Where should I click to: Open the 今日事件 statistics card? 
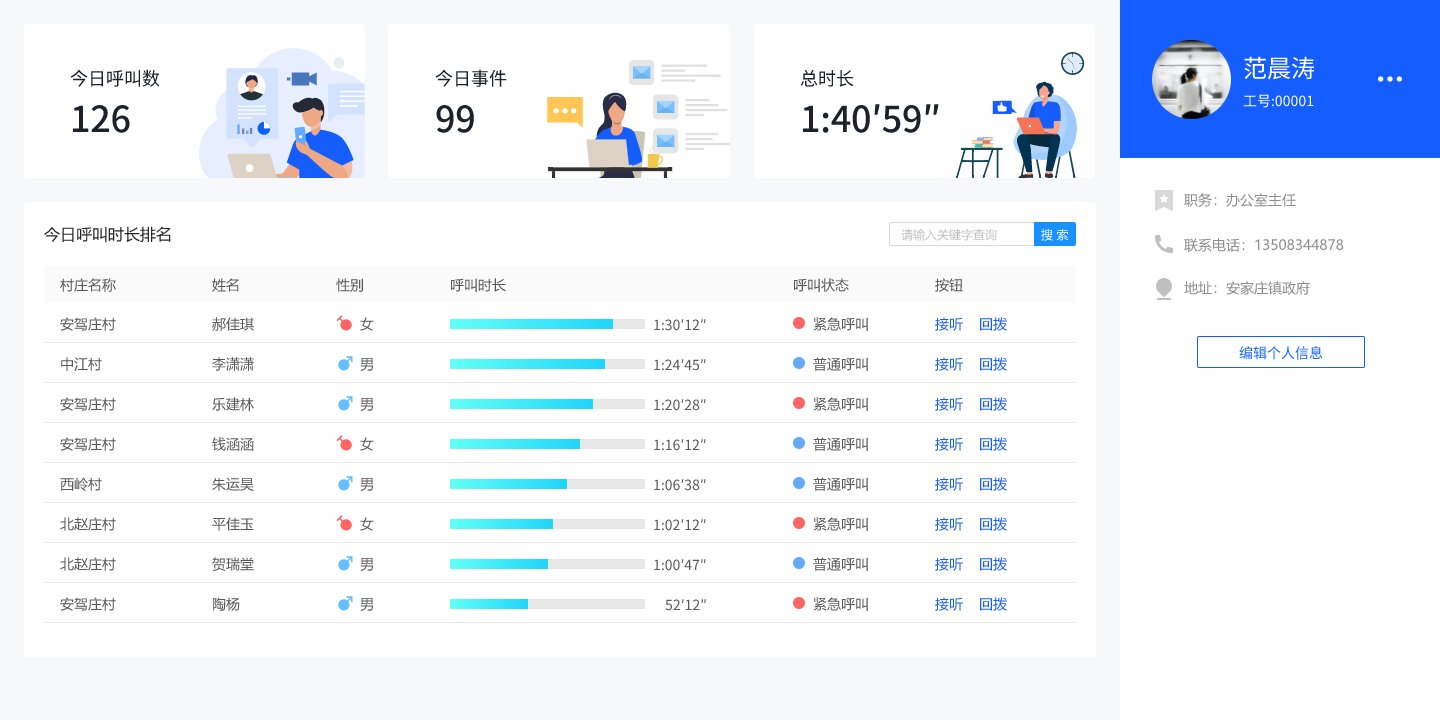coord(558,101)
